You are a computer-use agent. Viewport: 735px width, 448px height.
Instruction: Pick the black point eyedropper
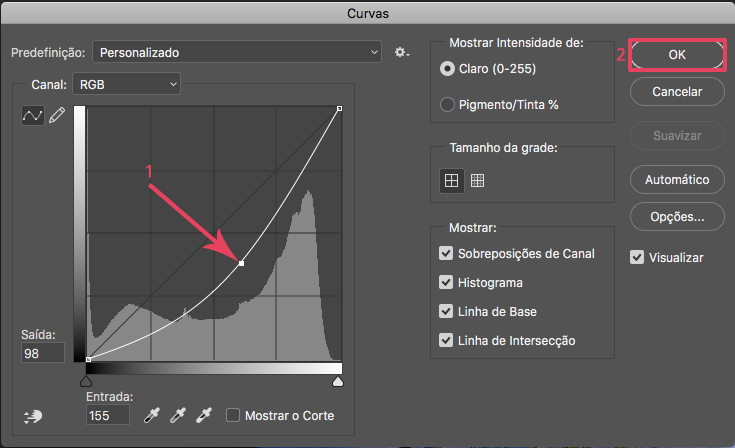tap(151, 415)
